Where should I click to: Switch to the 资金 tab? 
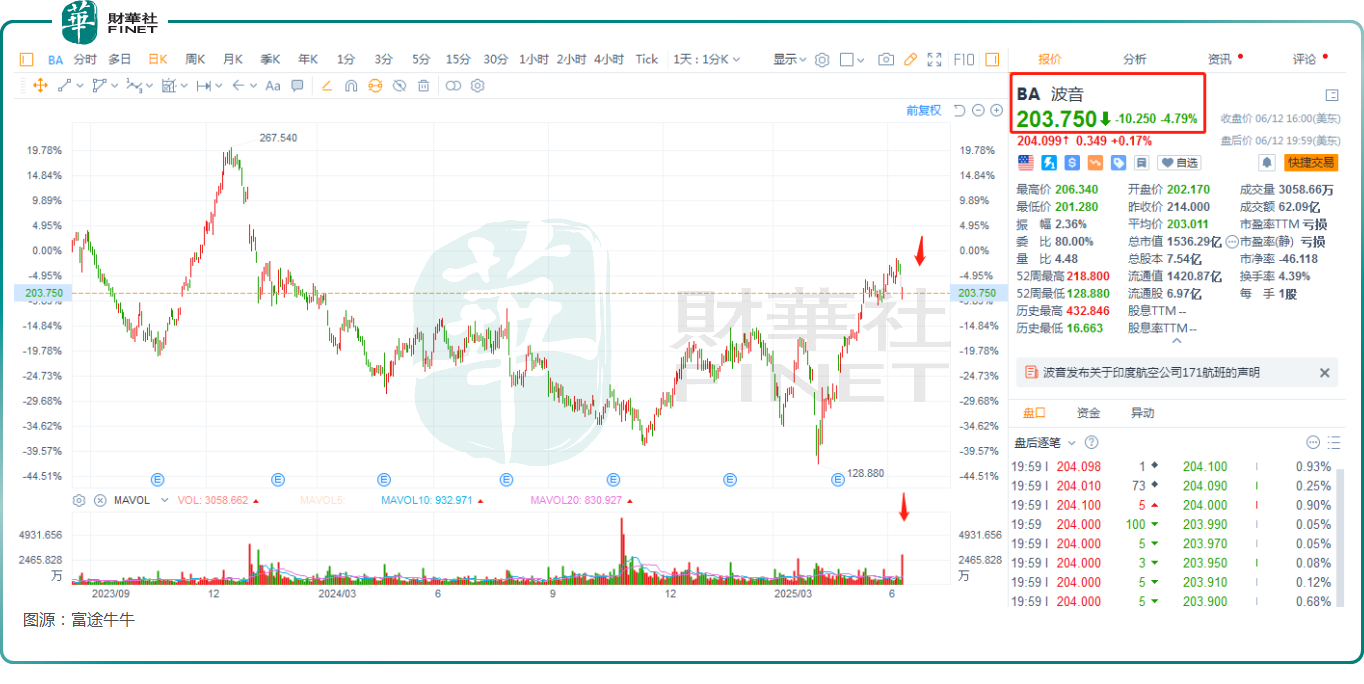[1088, 413]
